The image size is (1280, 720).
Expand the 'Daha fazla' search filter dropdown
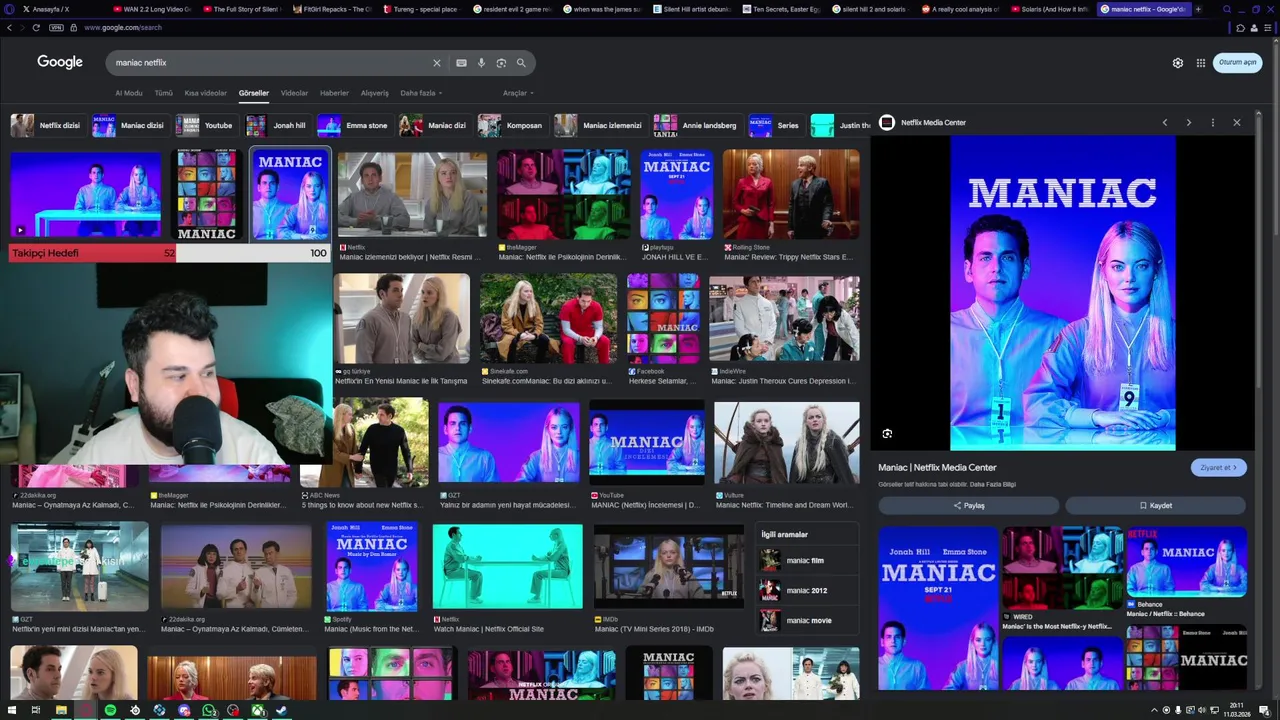(421, 93)
